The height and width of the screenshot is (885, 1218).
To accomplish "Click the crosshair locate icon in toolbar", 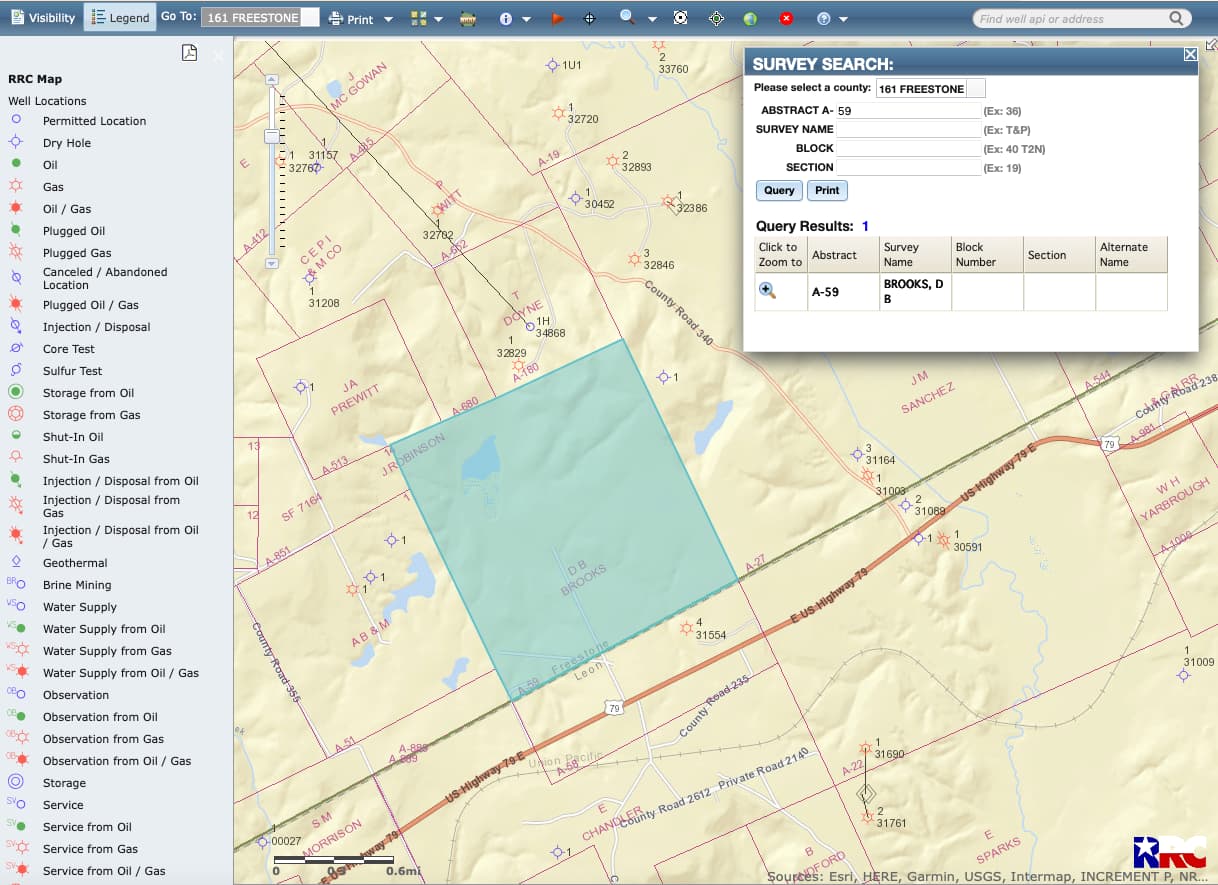I will click(589, 19).
